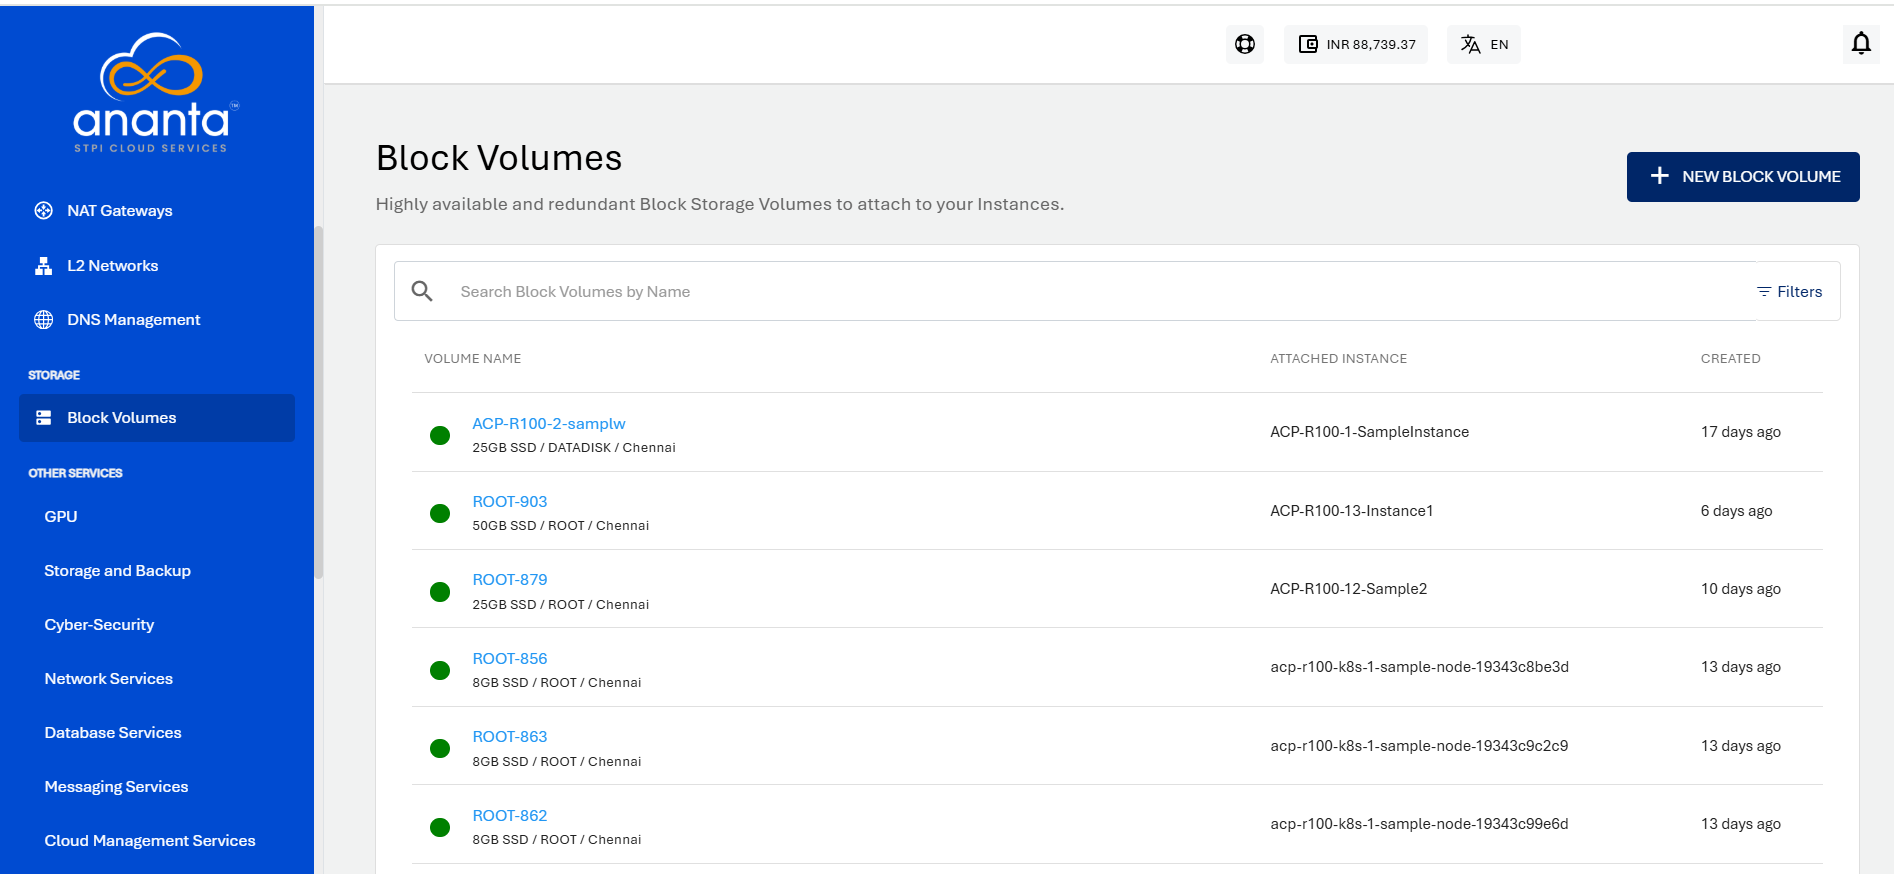Click status dot of ROOT-862
Screen dimensions: 1894x874
click(x=440, y=827)
